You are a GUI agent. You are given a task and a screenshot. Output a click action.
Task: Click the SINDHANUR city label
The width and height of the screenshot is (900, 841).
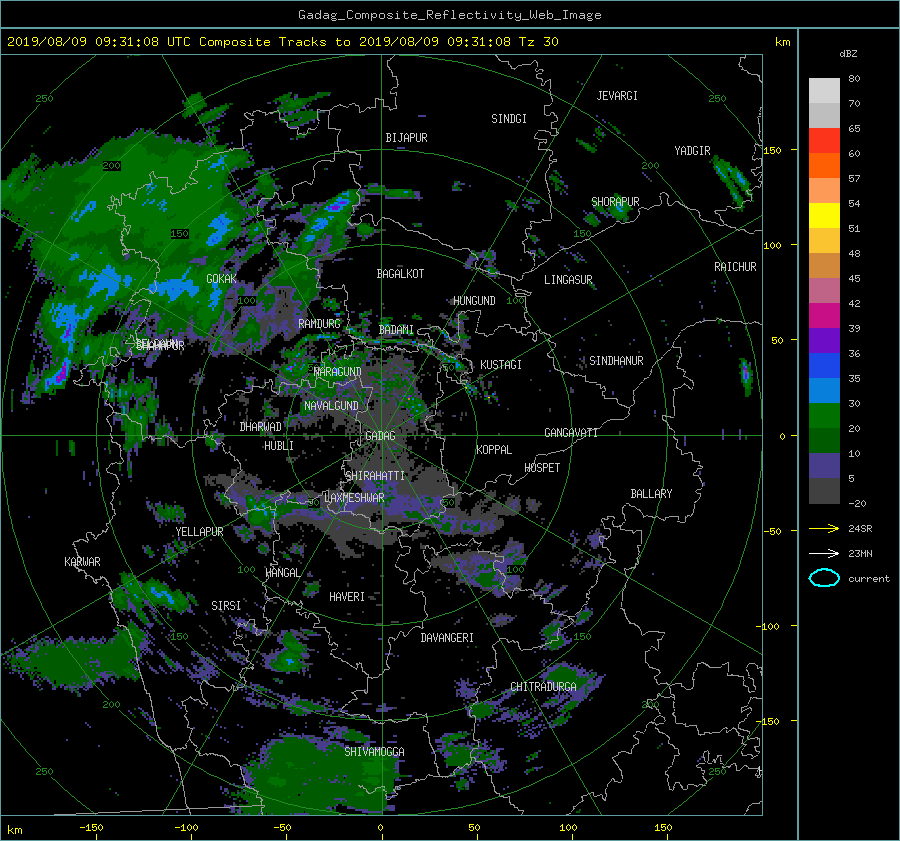tap(616, 361)
